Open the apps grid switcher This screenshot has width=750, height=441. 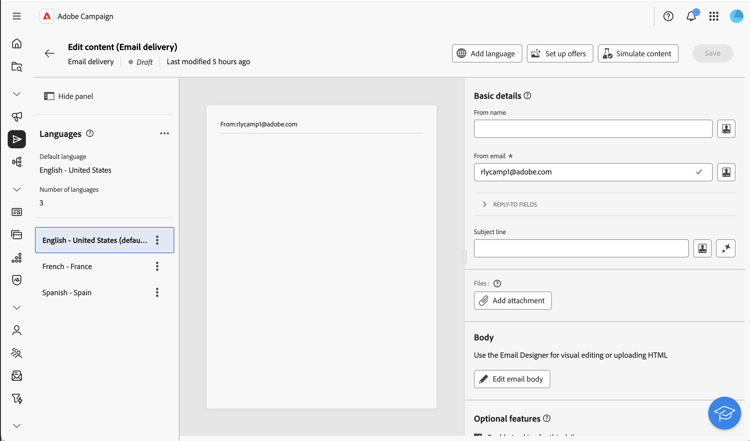pyautogui.click(x=714, y=16)
